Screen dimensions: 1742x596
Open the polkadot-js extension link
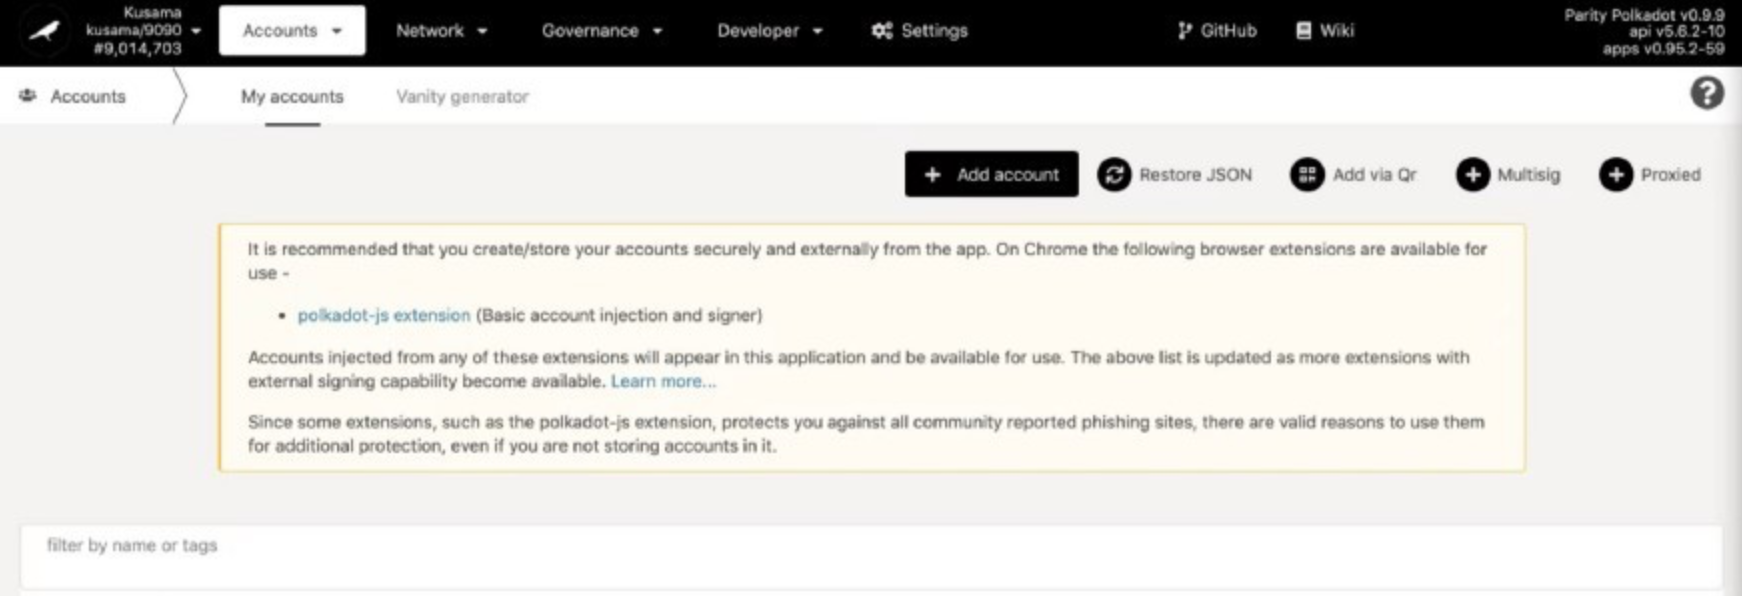pyautogui.click(x=384, y=315)
